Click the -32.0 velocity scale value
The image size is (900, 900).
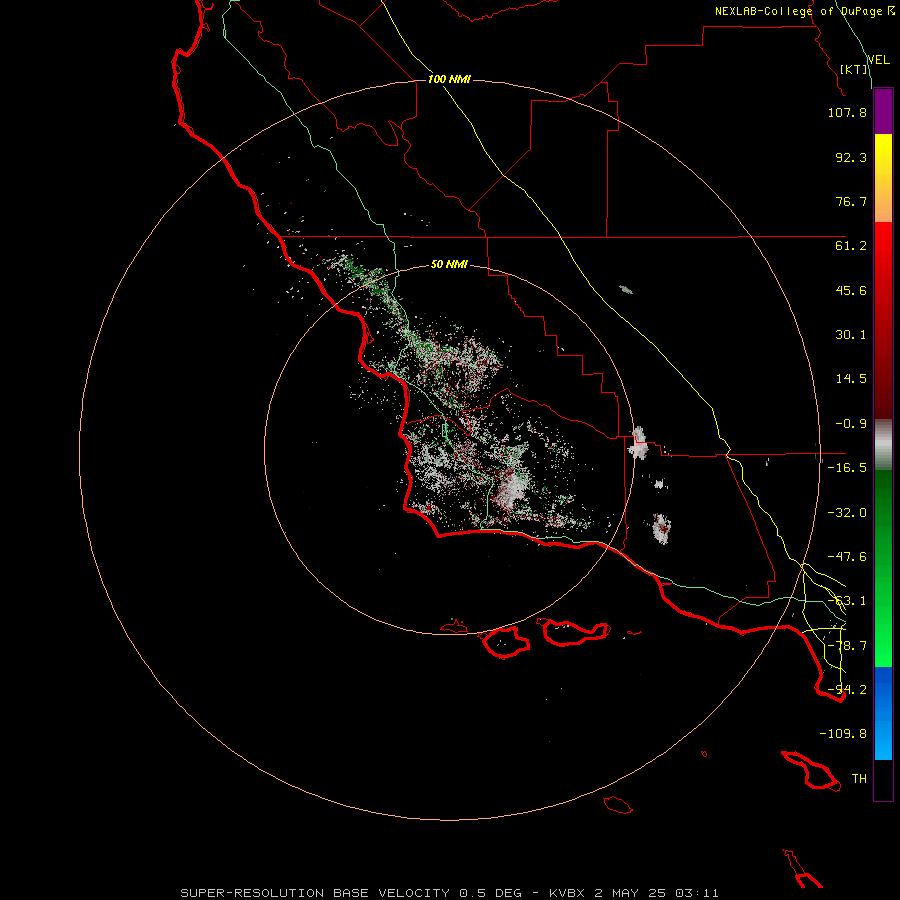847,513
